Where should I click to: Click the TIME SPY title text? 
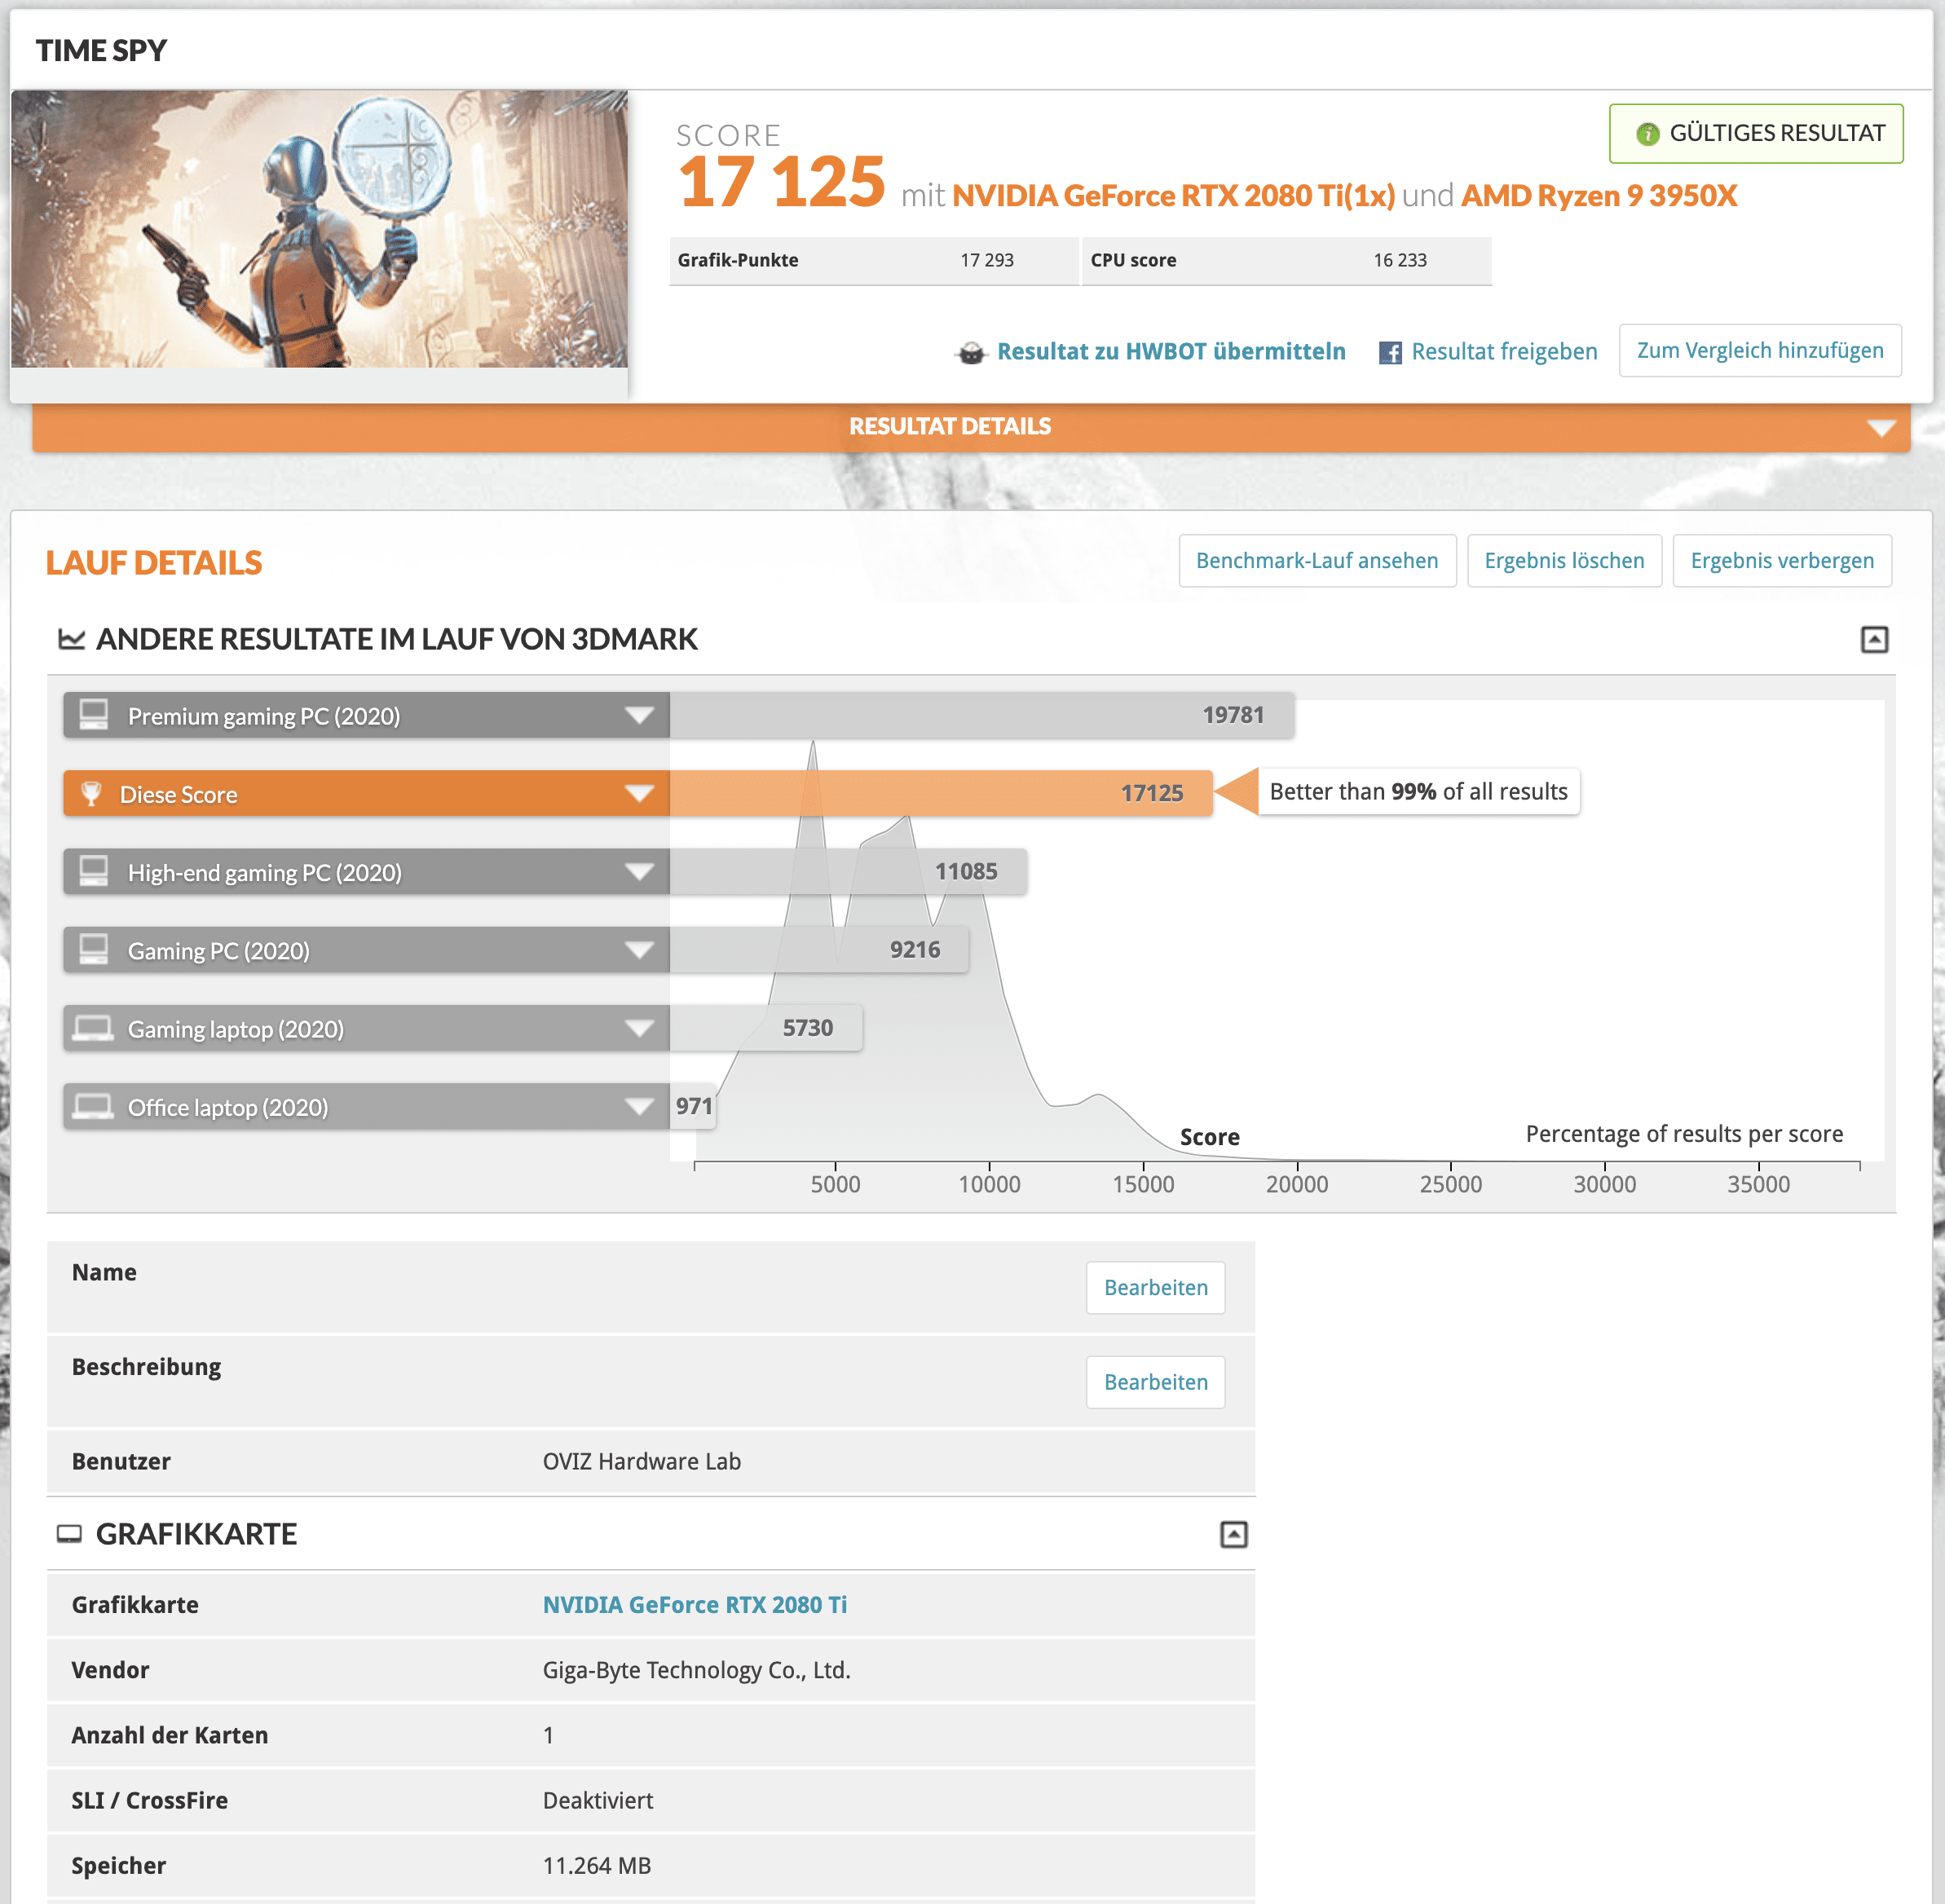pyautogui.click(x=101, y=50)
